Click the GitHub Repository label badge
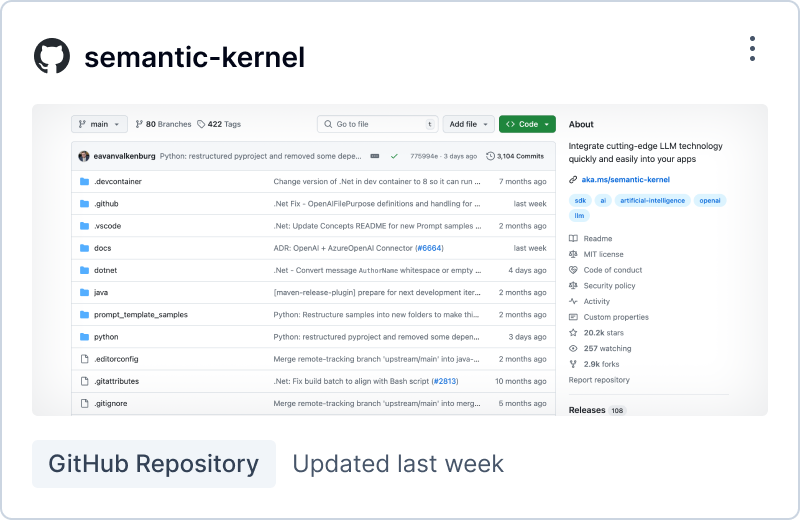The height and width of the screenshot is (520, 800). (x=154, y=464)
